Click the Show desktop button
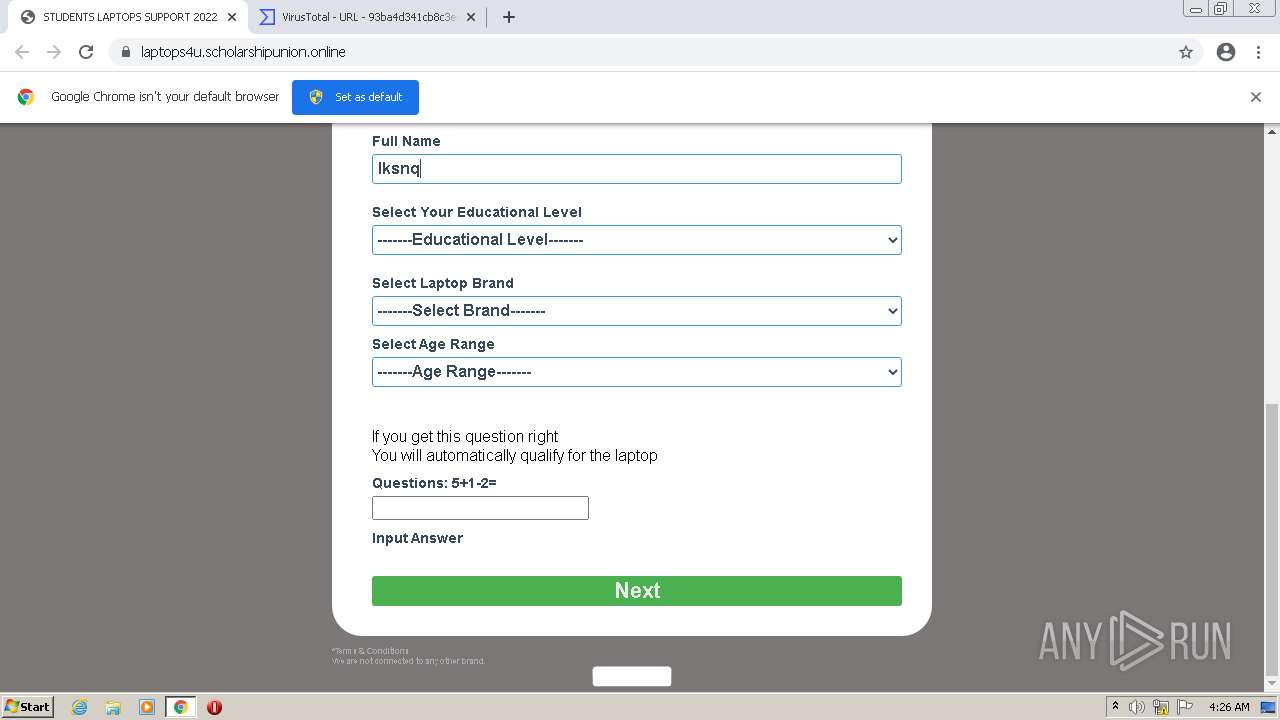1280x720 pixels. pos(1269,707)
